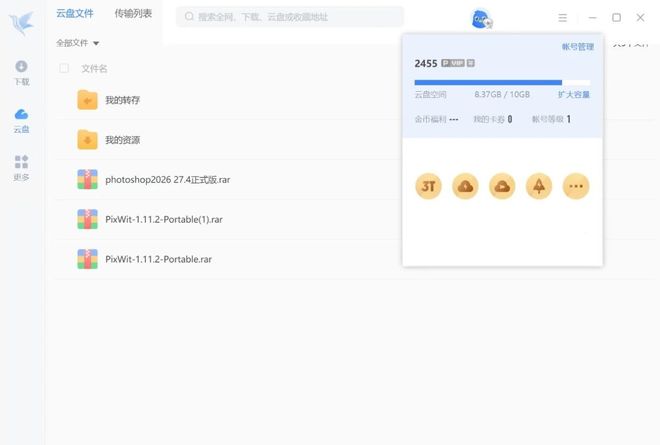Screen dimensions: 660x445
Task: Click the 文件名 column header
Action: [94, 69]
